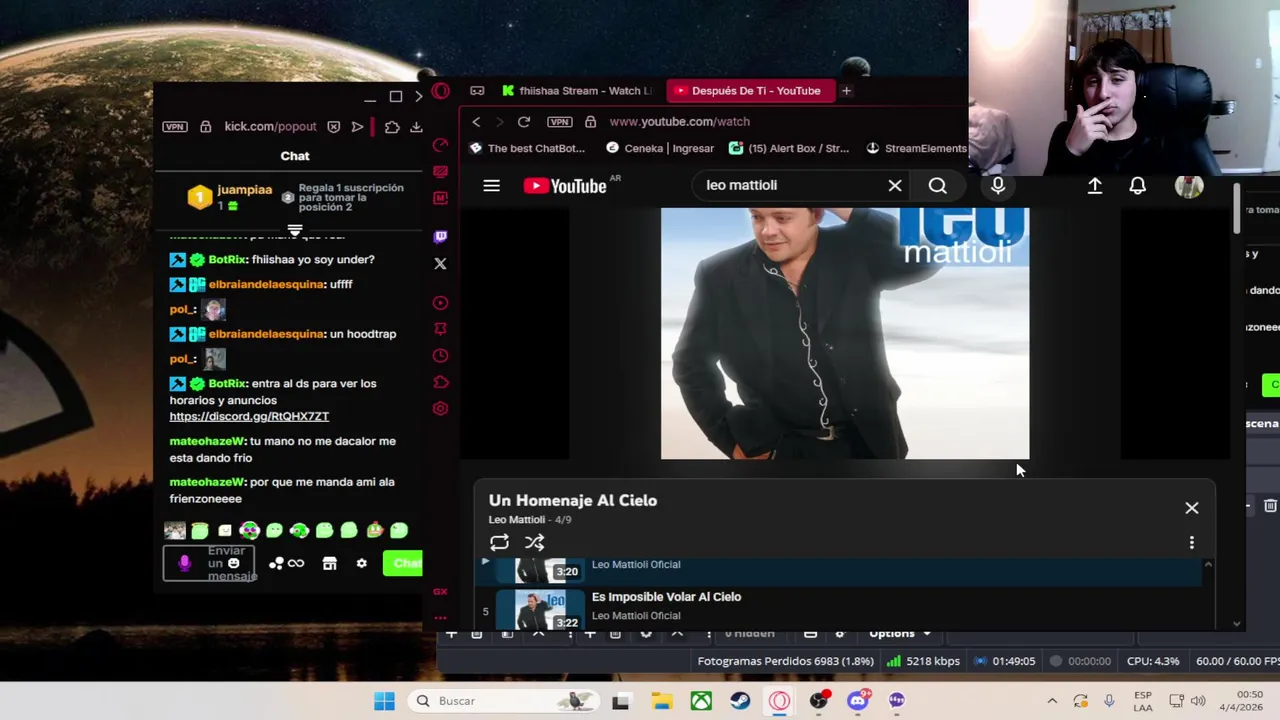
Task: Go back in the Opera browser
Action: [476, 121]
